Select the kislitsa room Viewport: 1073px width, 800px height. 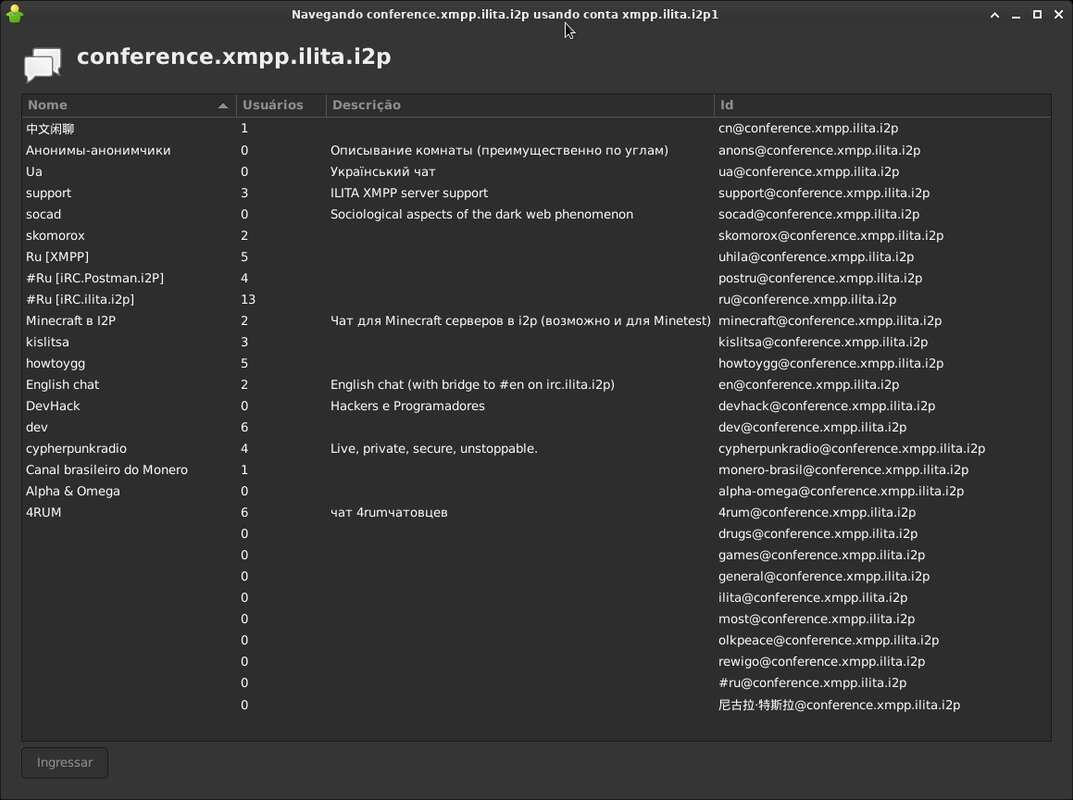click(536, 341)
